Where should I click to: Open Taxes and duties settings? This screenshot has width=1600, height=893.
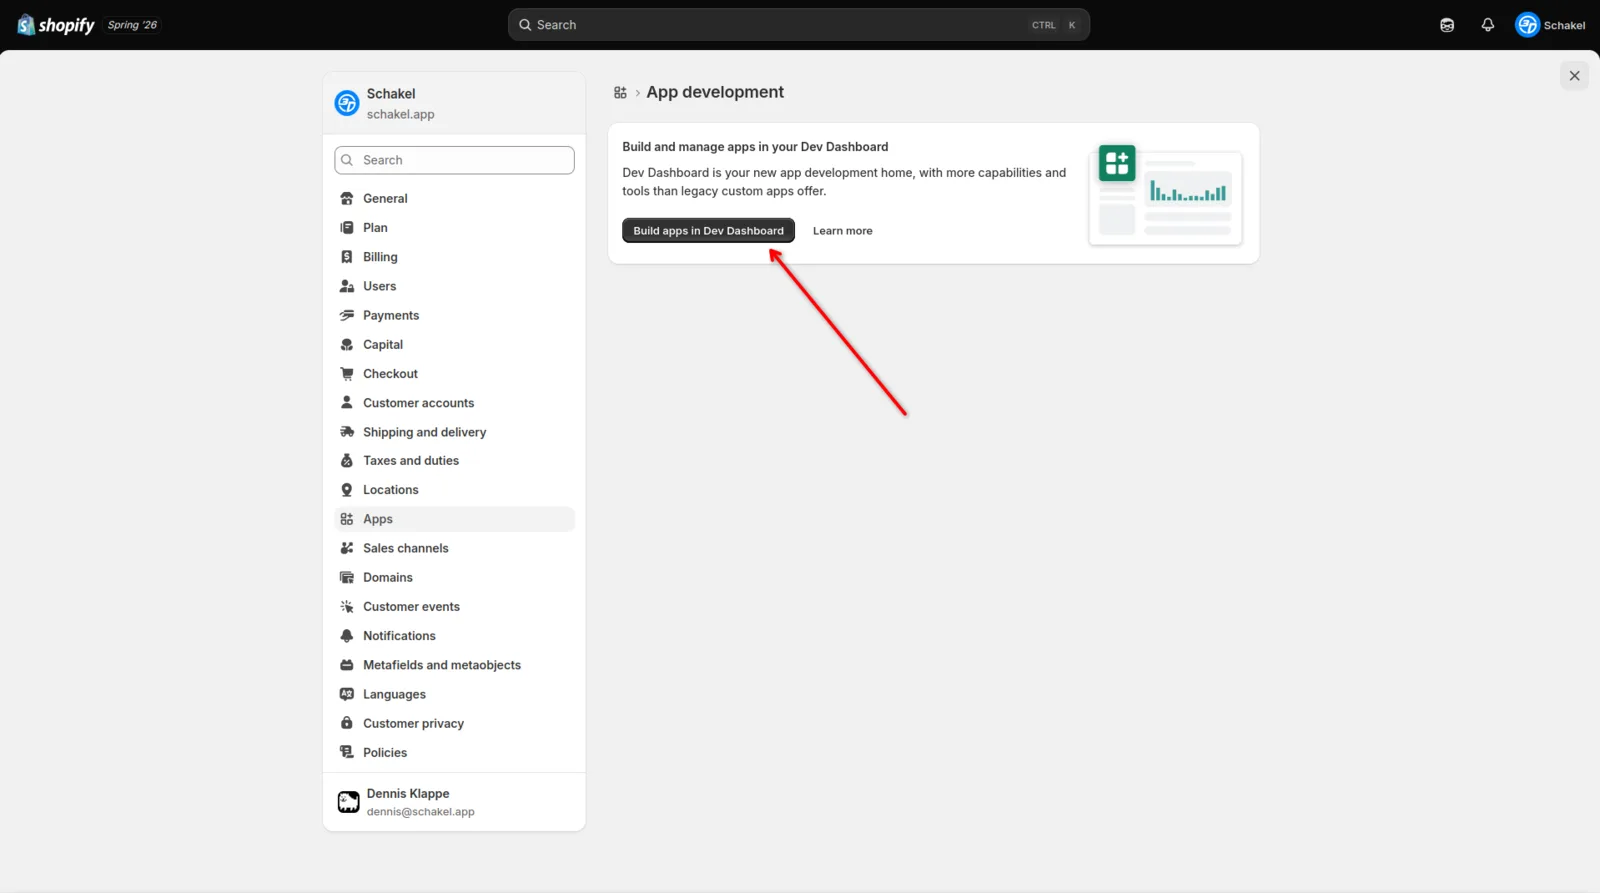(454, 461)
